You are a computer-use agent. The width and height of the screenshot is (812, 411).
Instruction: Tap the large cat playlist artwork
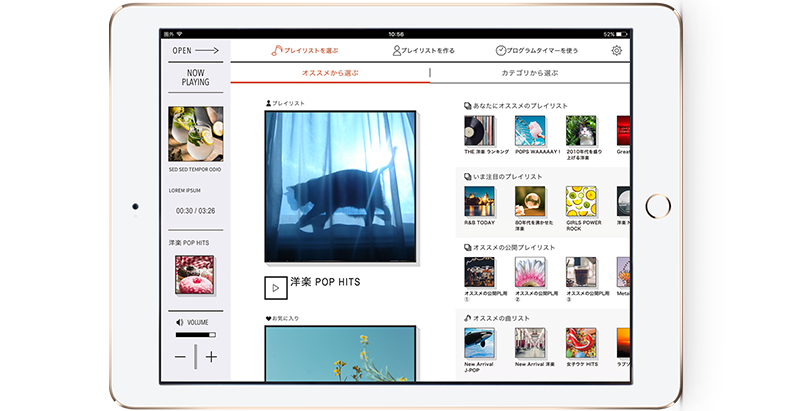tap(340, 187)
